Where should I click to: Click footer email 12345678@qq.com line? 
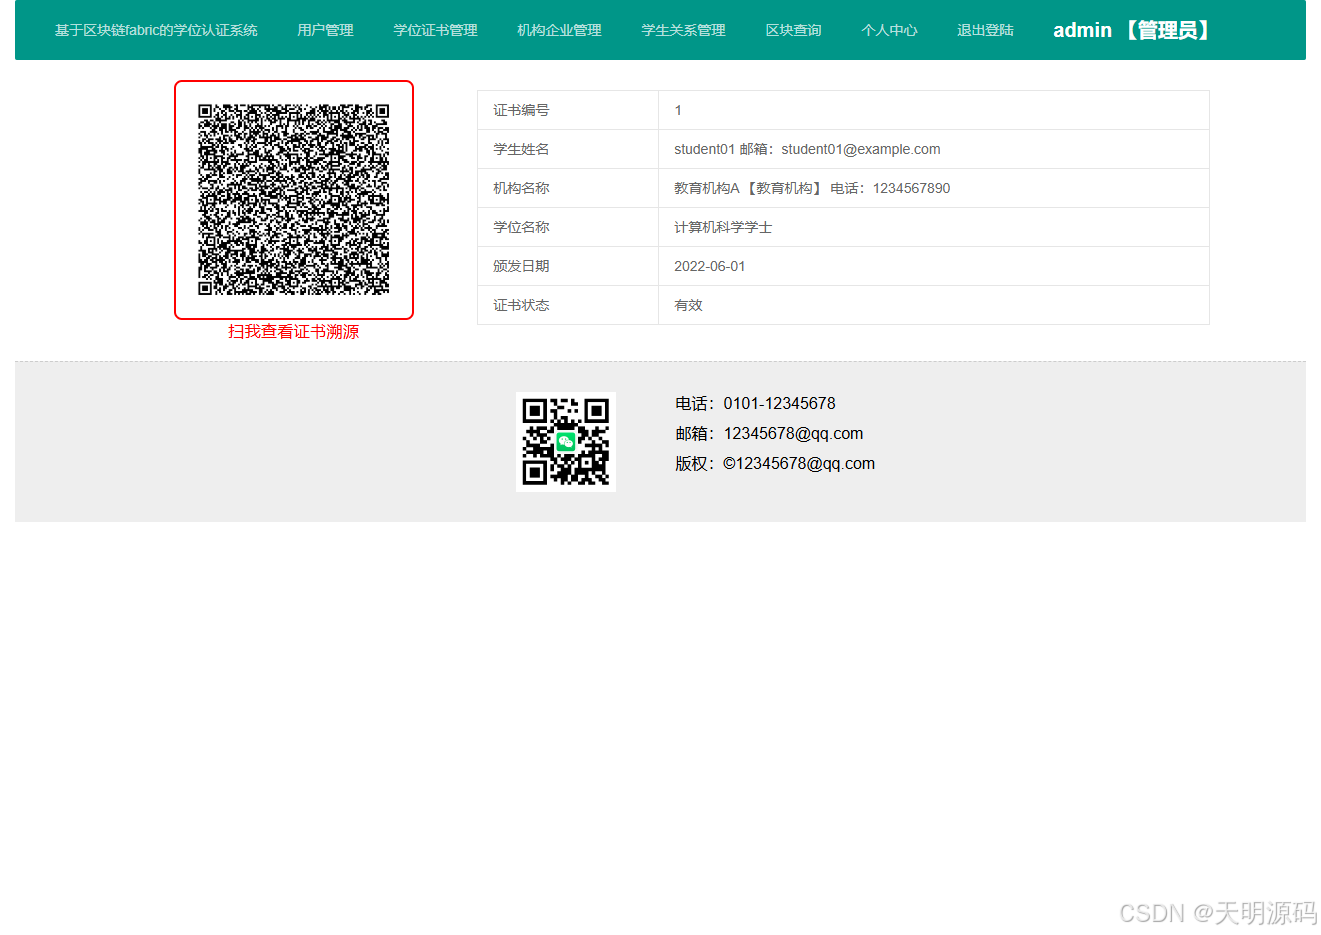click(769, 434)
